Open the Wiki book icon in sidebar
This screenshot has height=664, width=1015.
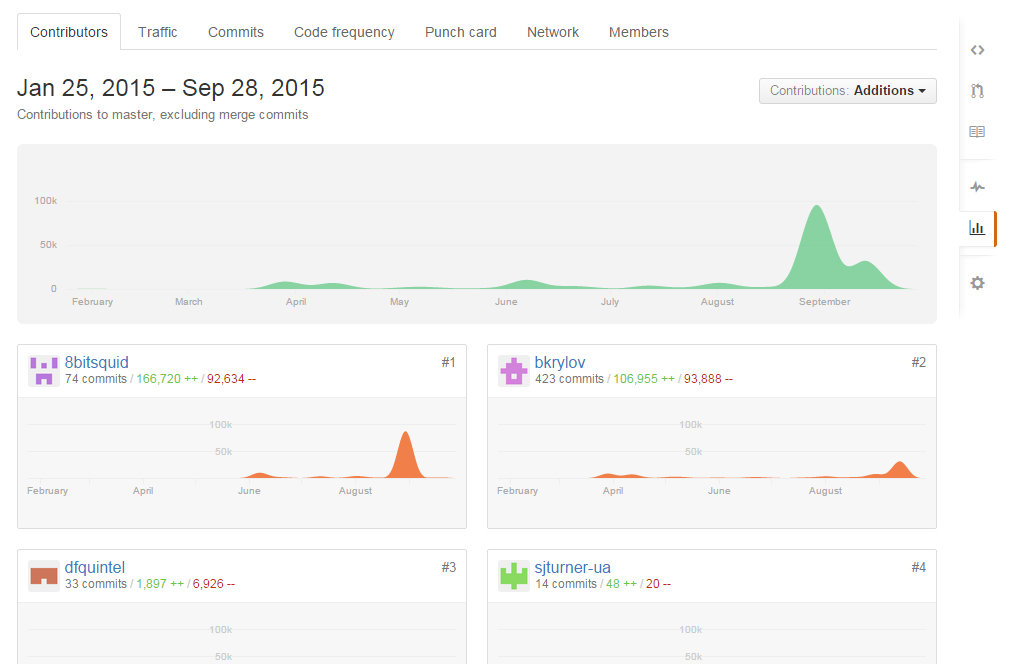977,131
